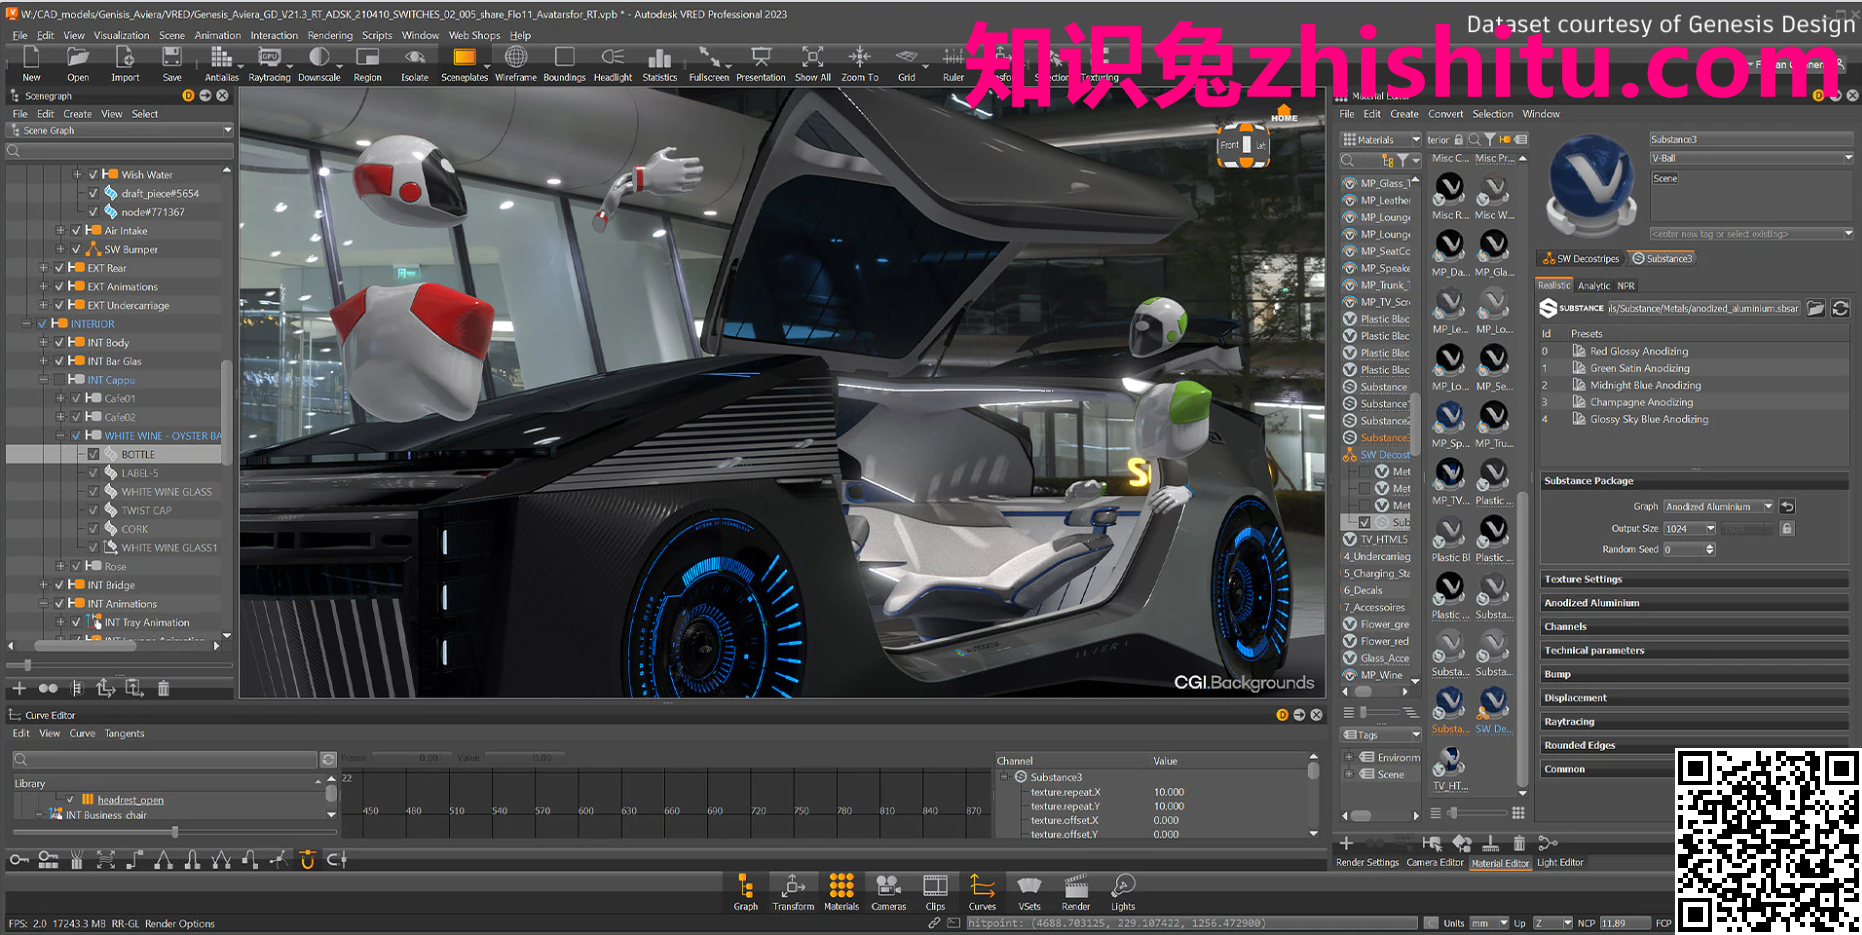Open the Cameras module in bottom bar
Viewport: 1862px width, 935px height.
[x=889, y=892]
